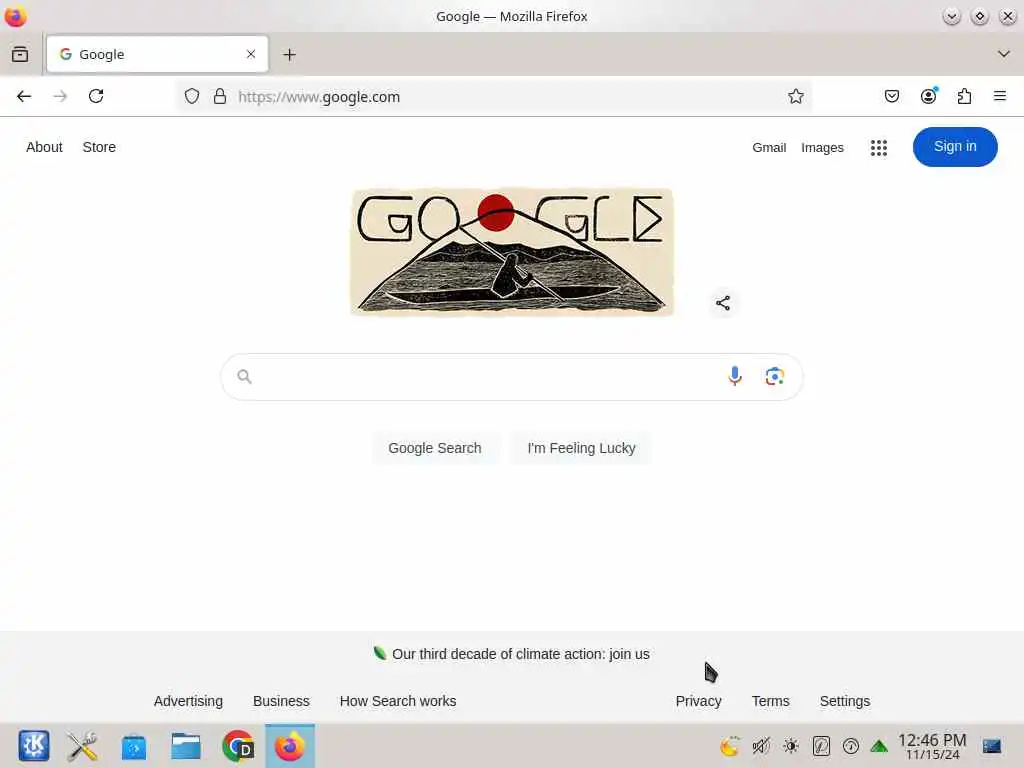The image size is (1024, 768).
Task: Save page to Pocket
Action: [891, 97]
